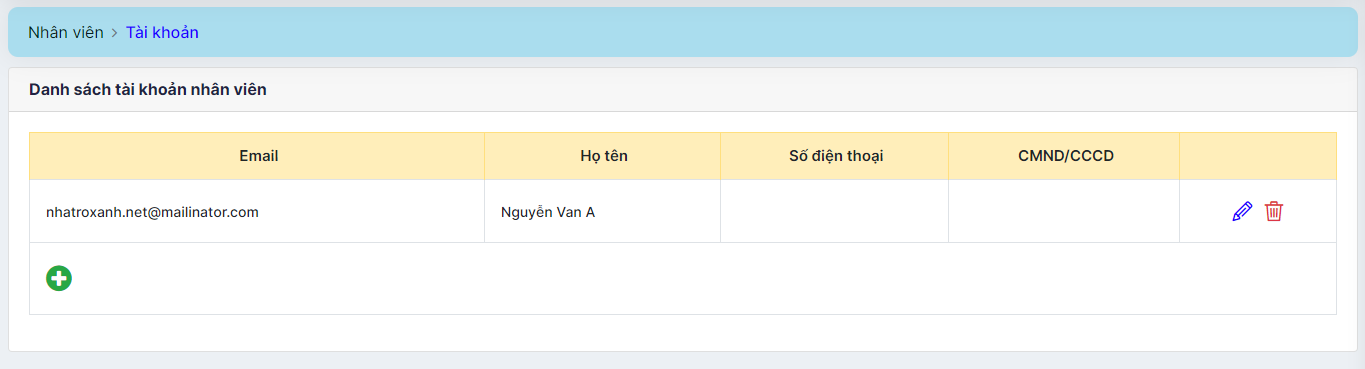Image resolution: width=1365 pixels, height=369 pixels.
Task: Click the Họ tên column header
Action: (603, 156)
